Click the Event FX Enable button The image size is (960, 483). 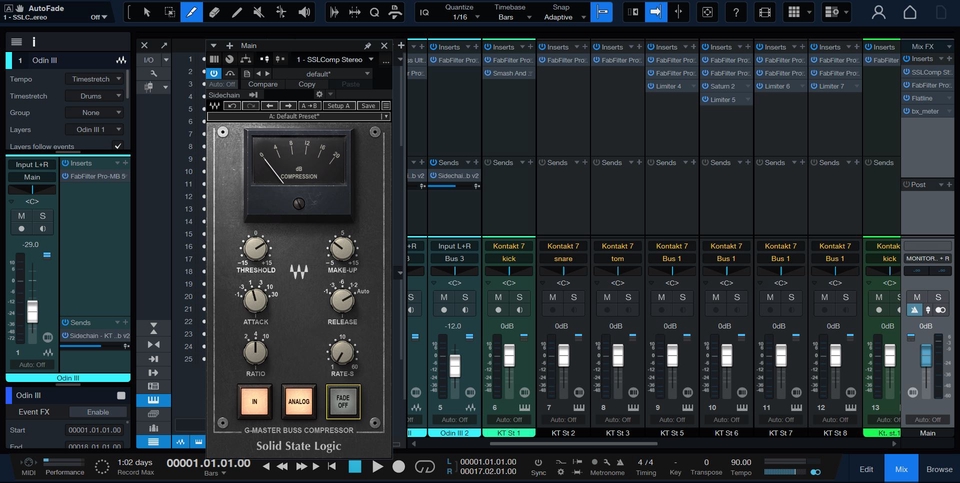pyautogui.click(x=98, y=412)
